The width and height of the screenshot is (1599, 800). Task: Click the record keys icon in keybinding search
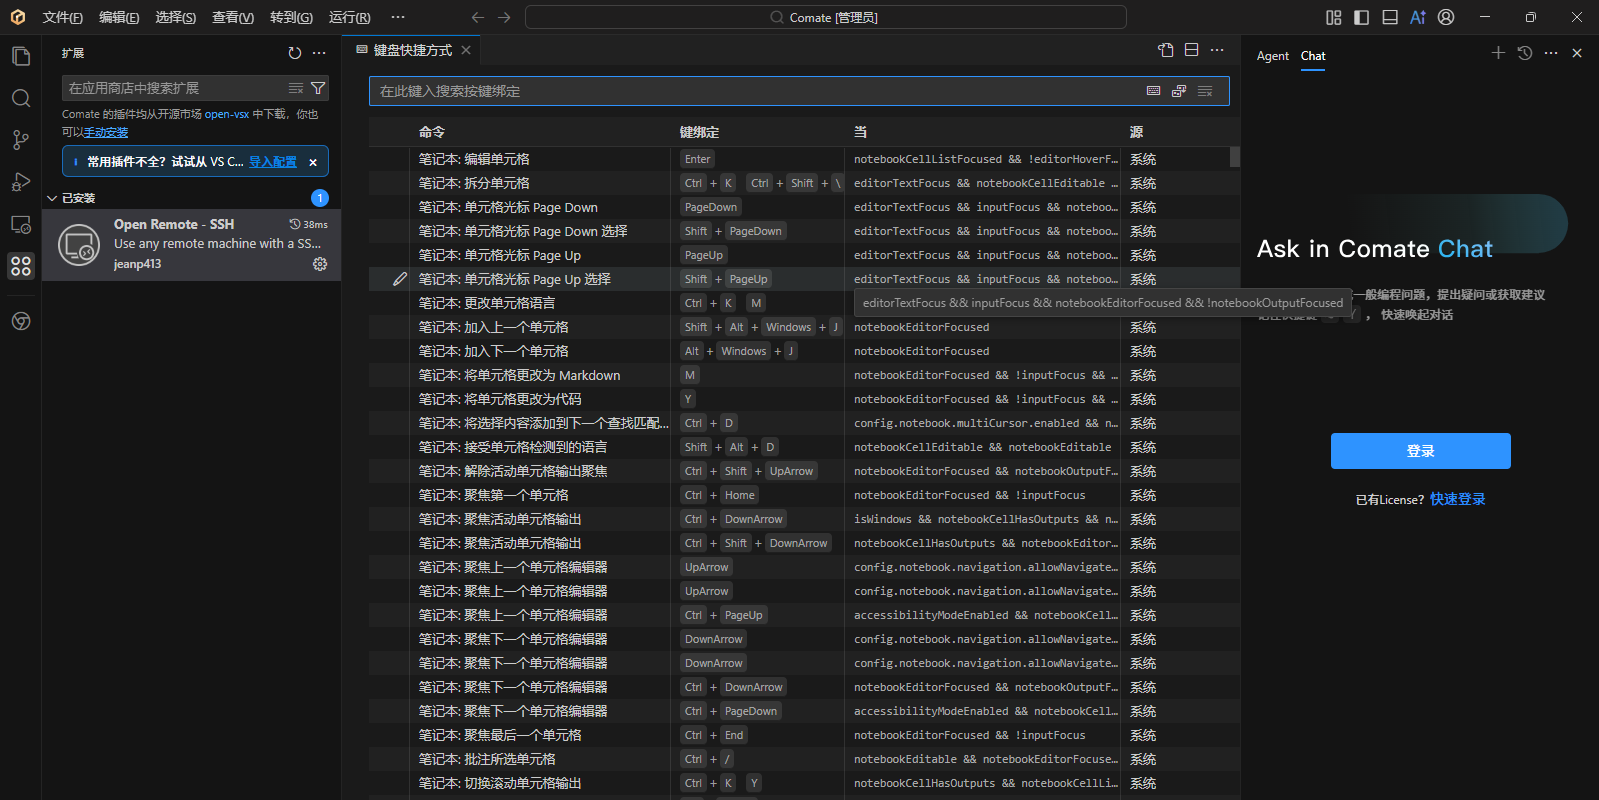[1153, 91]
